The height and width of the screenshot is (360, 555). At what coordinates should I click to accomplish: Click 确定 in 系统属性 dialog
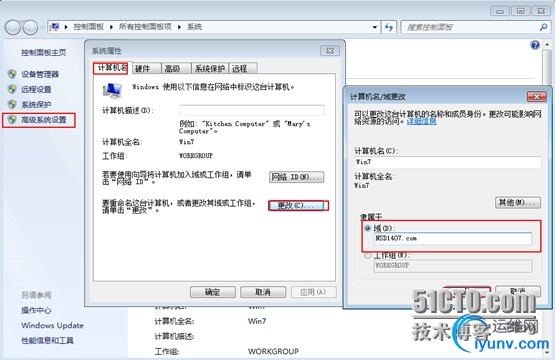213,292
